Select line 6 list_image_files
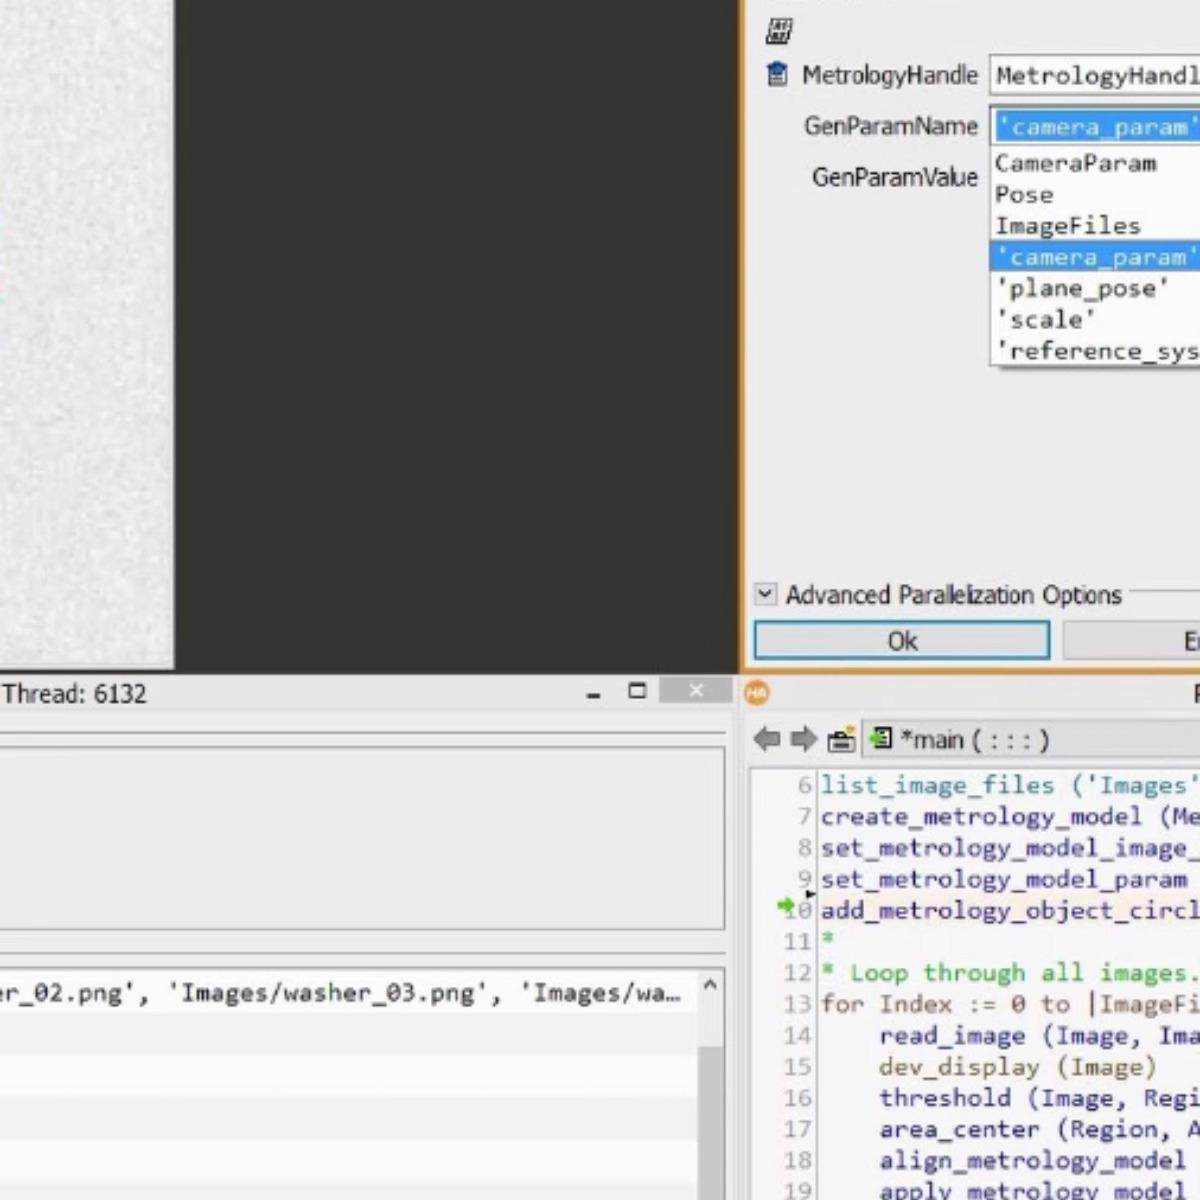The height and width of the screenshot is (1200, 1200). coord(1010,785)
